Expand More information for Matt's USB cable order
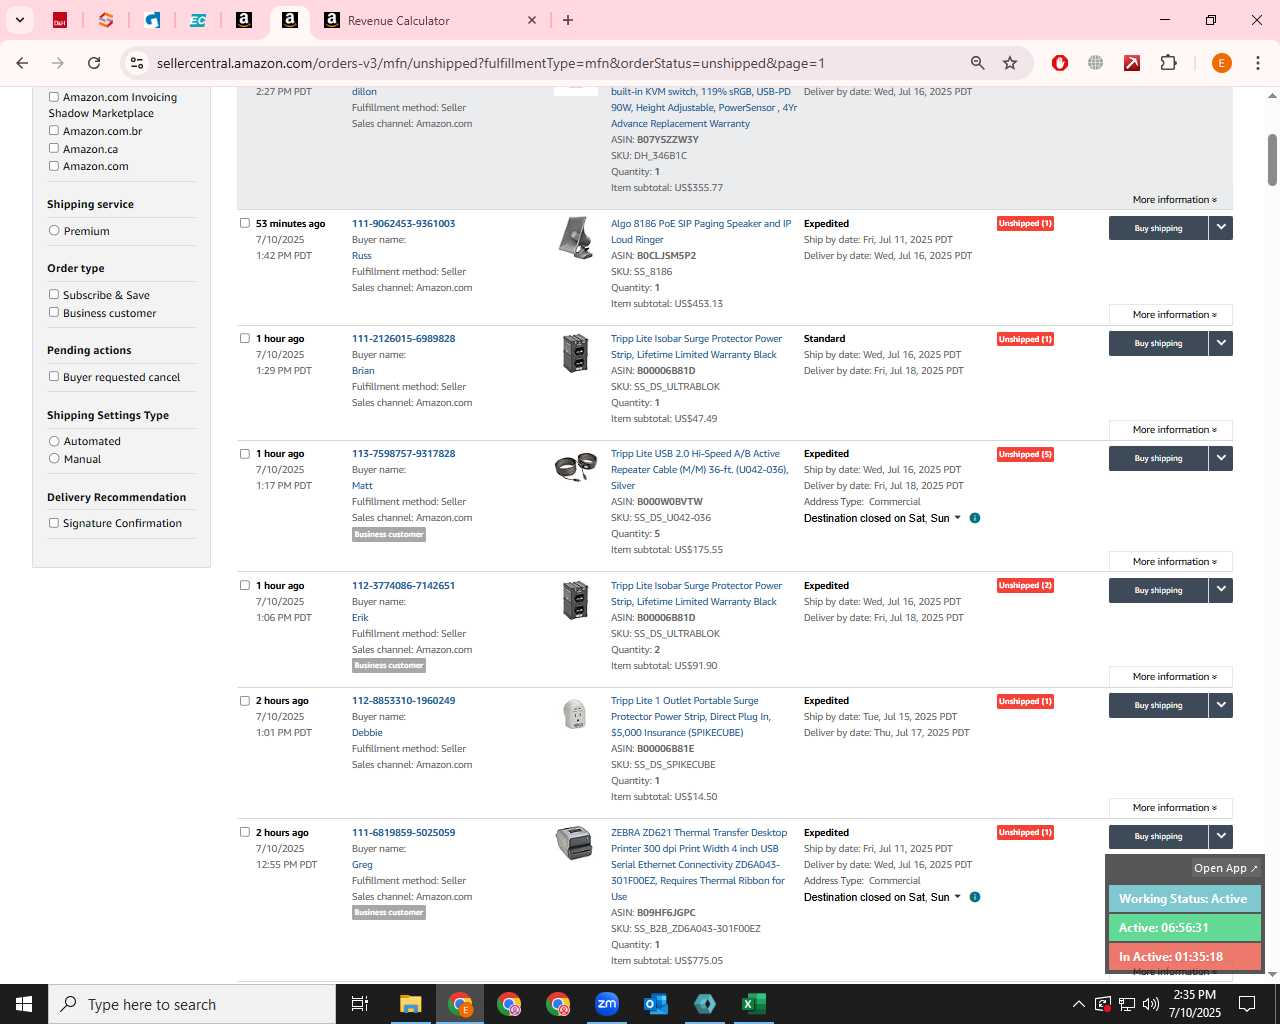This screenshot has height=1024, width=1280. 1170,562
